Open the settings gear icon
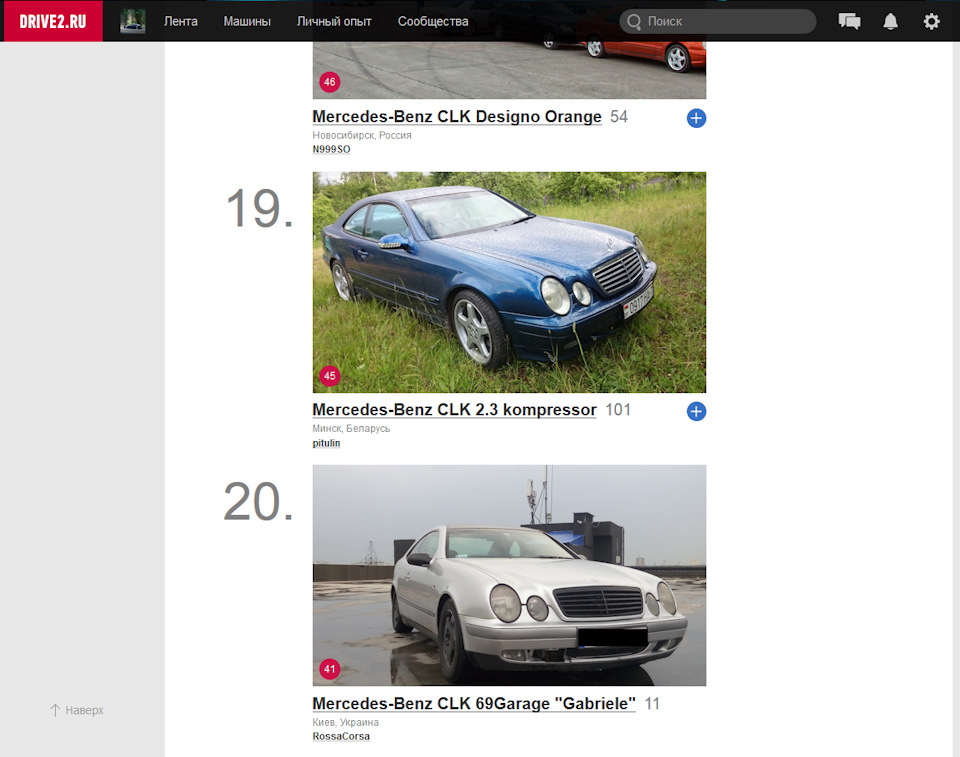The height and width of the screenshot is (757, 960). coord(931,21)
